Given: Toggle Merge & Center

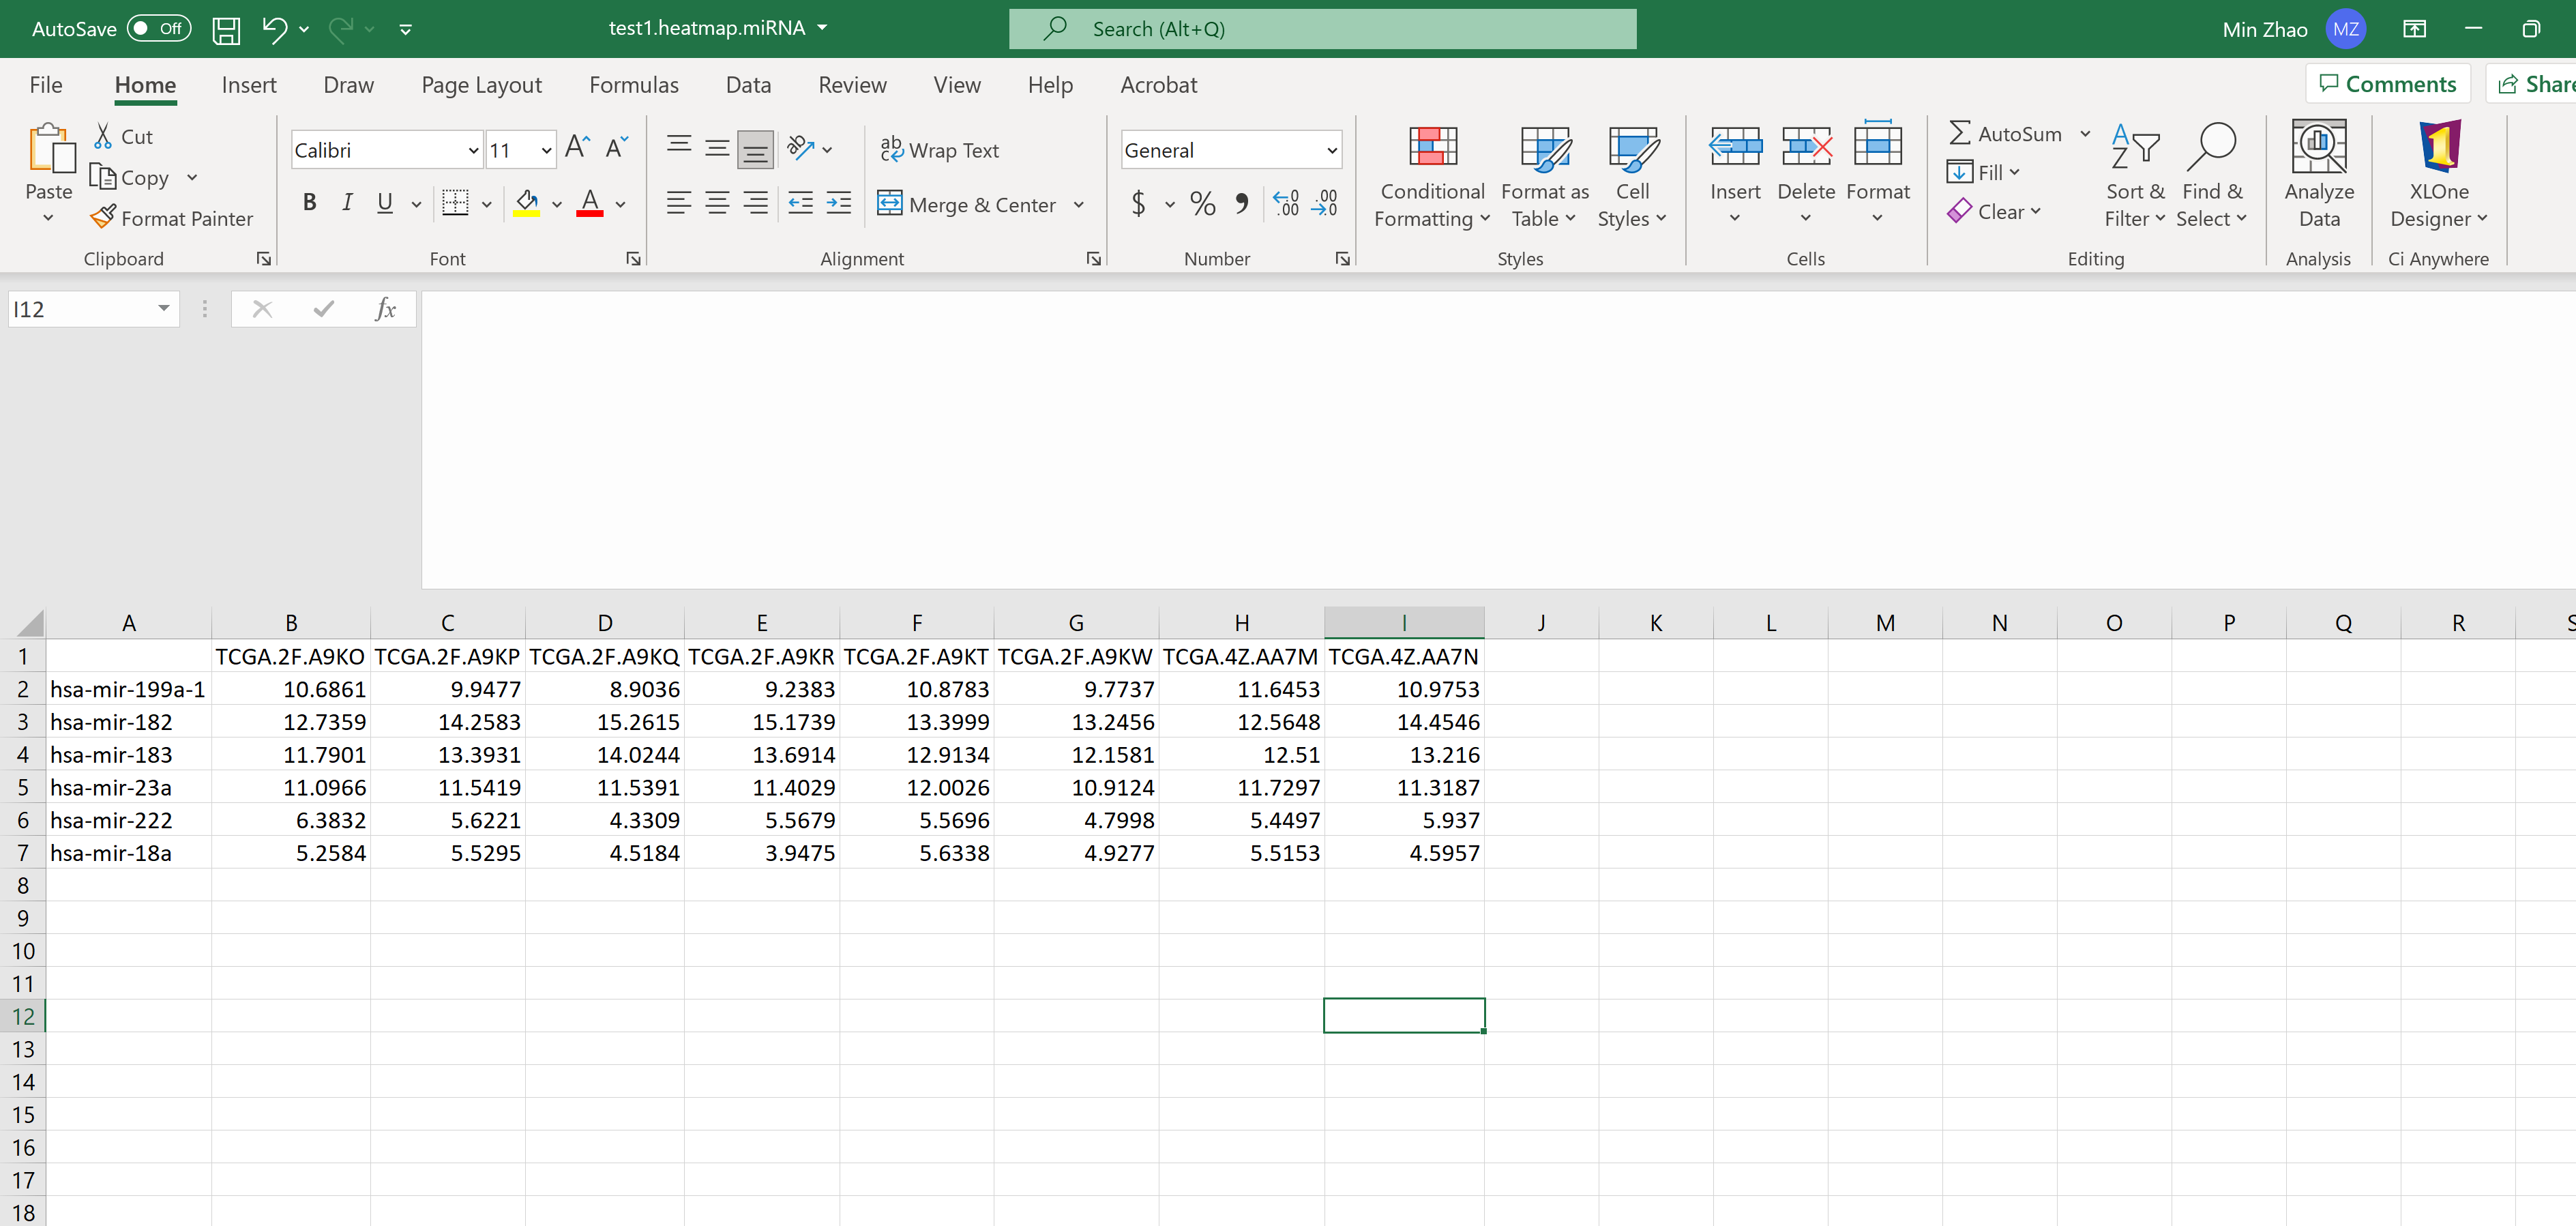Looking at the screenshot, I should (x=966, y=204).
